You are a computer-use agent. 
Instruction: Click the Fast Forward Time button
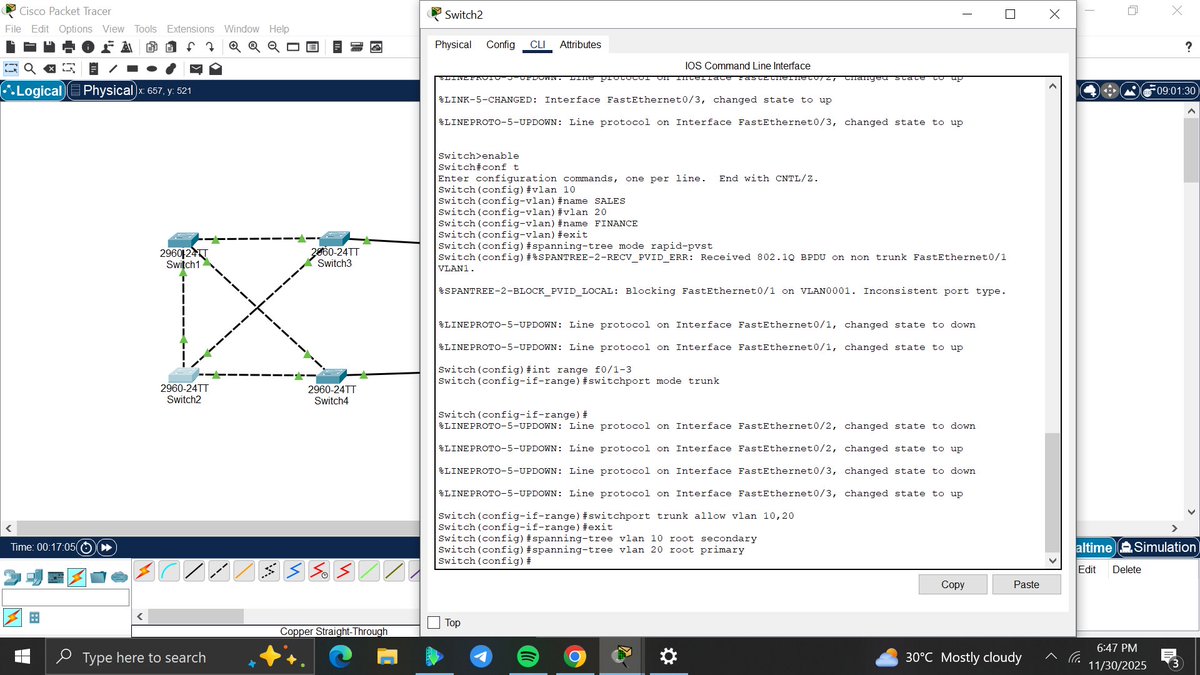106,547
